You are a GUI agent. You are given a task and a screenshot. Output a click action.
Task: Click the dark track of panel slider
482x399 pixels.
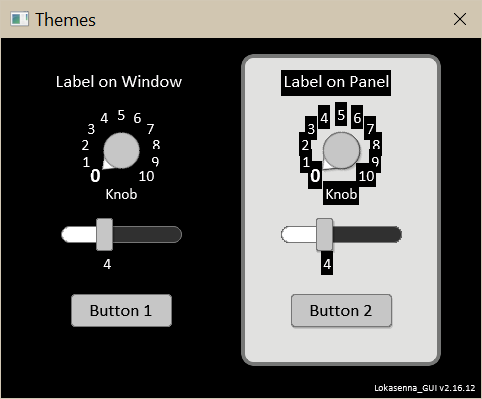pos(367,234)
